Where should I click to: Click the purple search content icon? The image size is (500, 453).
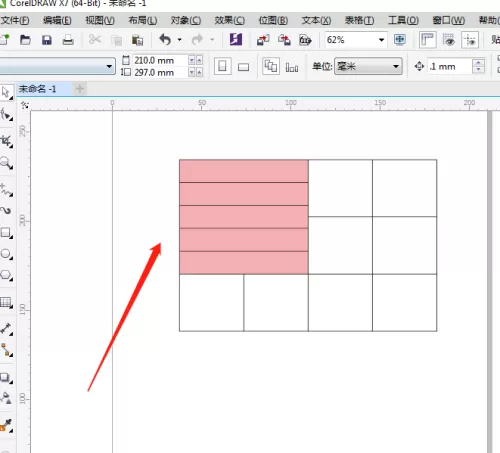tap(236, 40)
